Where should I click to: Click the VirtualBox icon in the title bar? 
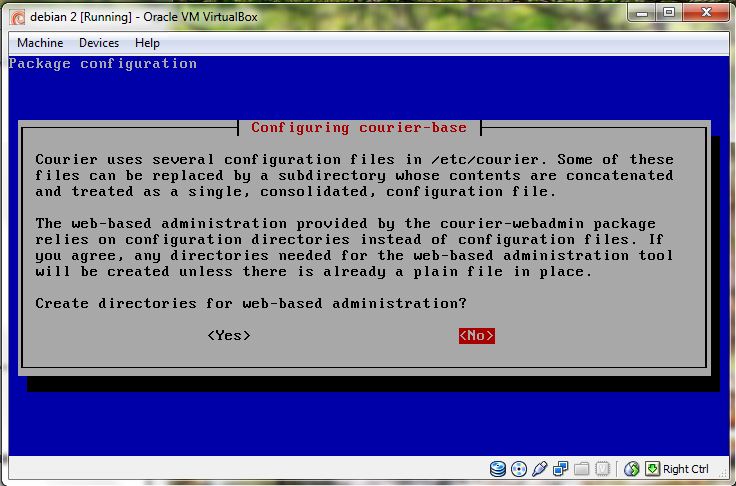18,18
